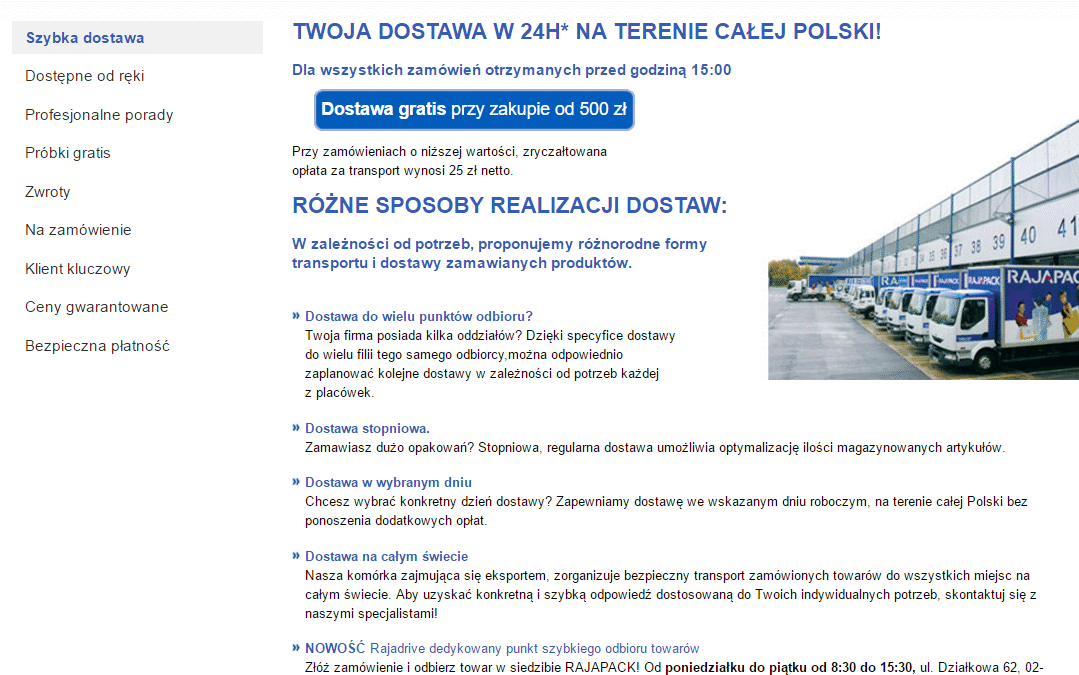Open Na zamówienie menu entry
Screen dimensions: 1079x675
tap(78, 230)
